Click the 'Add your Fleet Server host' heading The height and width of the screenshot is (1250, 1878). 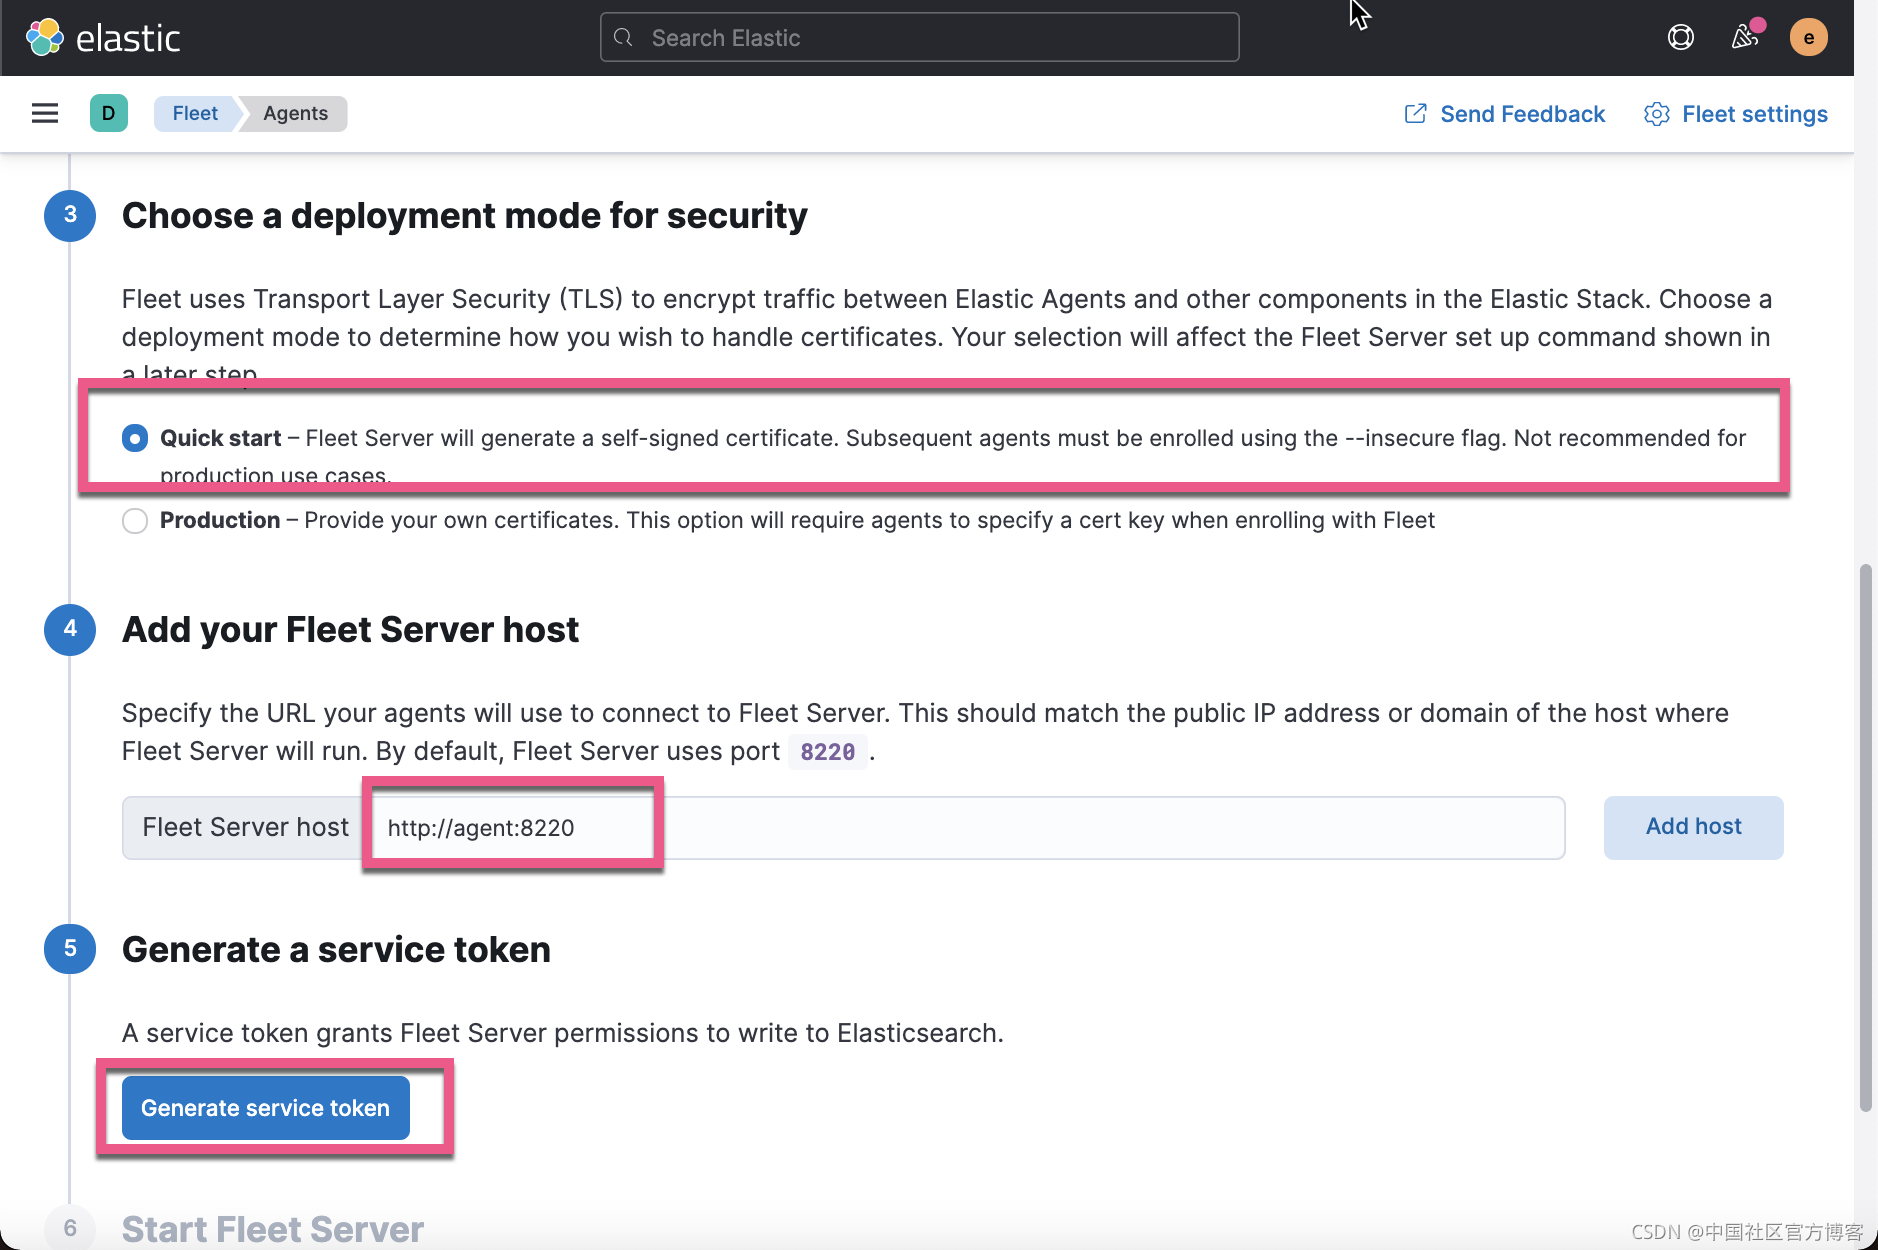(350, 630)
